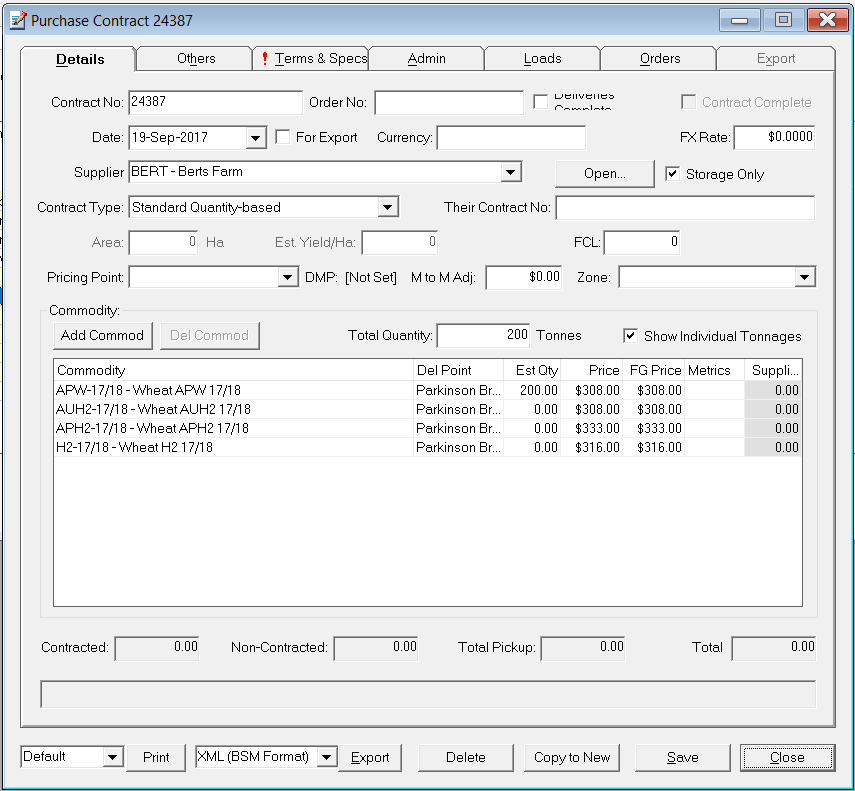
Task: Click the FCL input field
Action: click(x=642, y=242)
